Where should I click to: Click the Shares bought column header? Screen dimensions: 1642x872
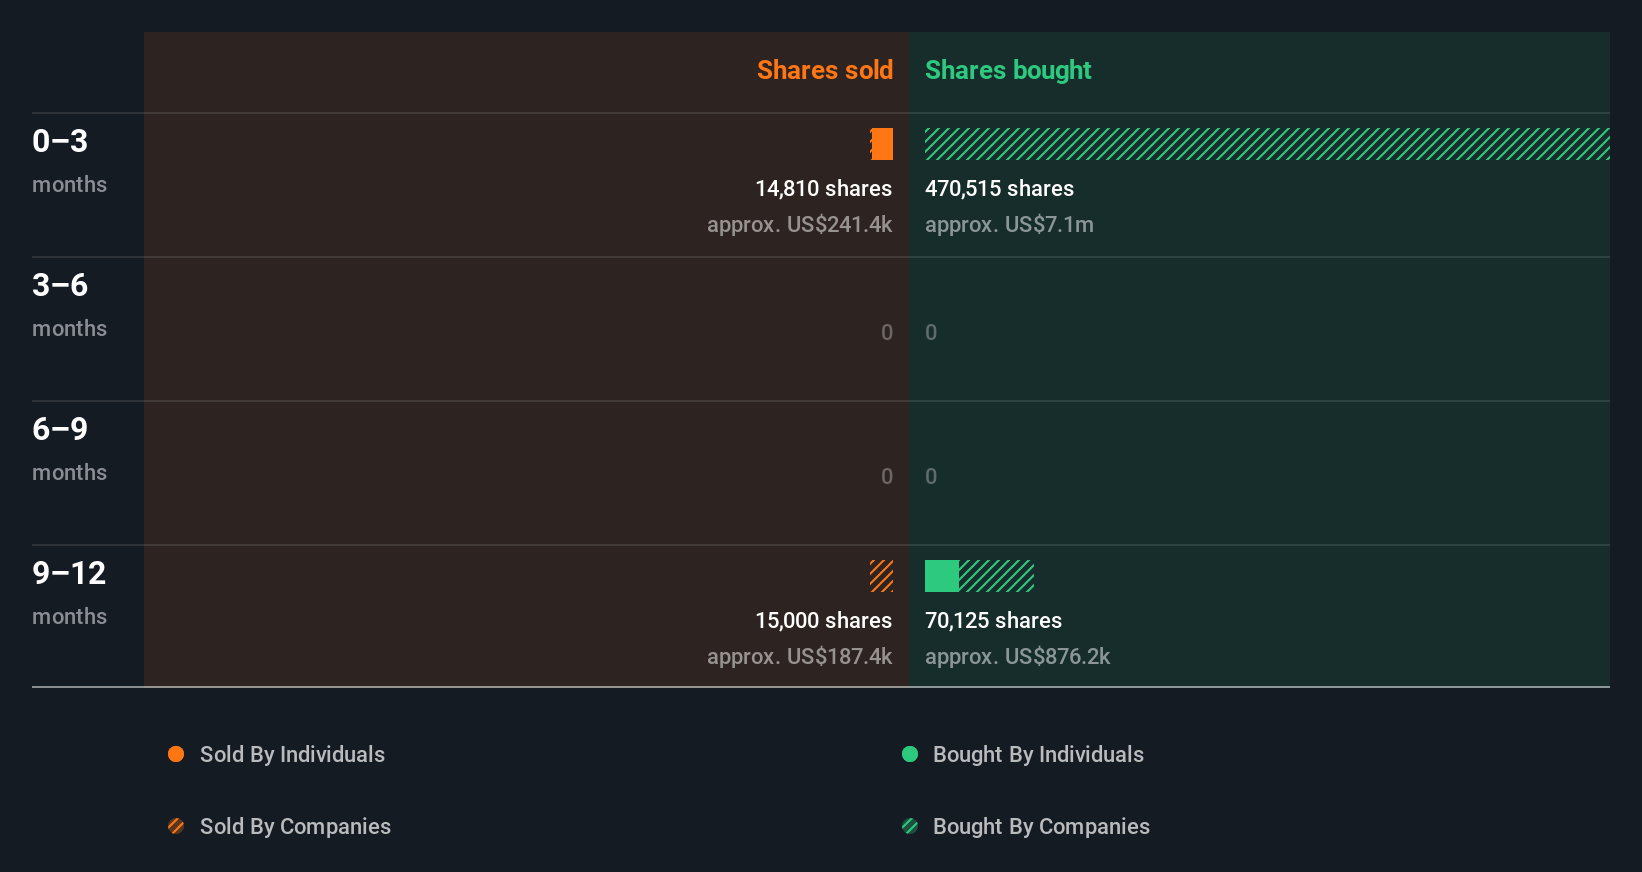[1008, 70]
